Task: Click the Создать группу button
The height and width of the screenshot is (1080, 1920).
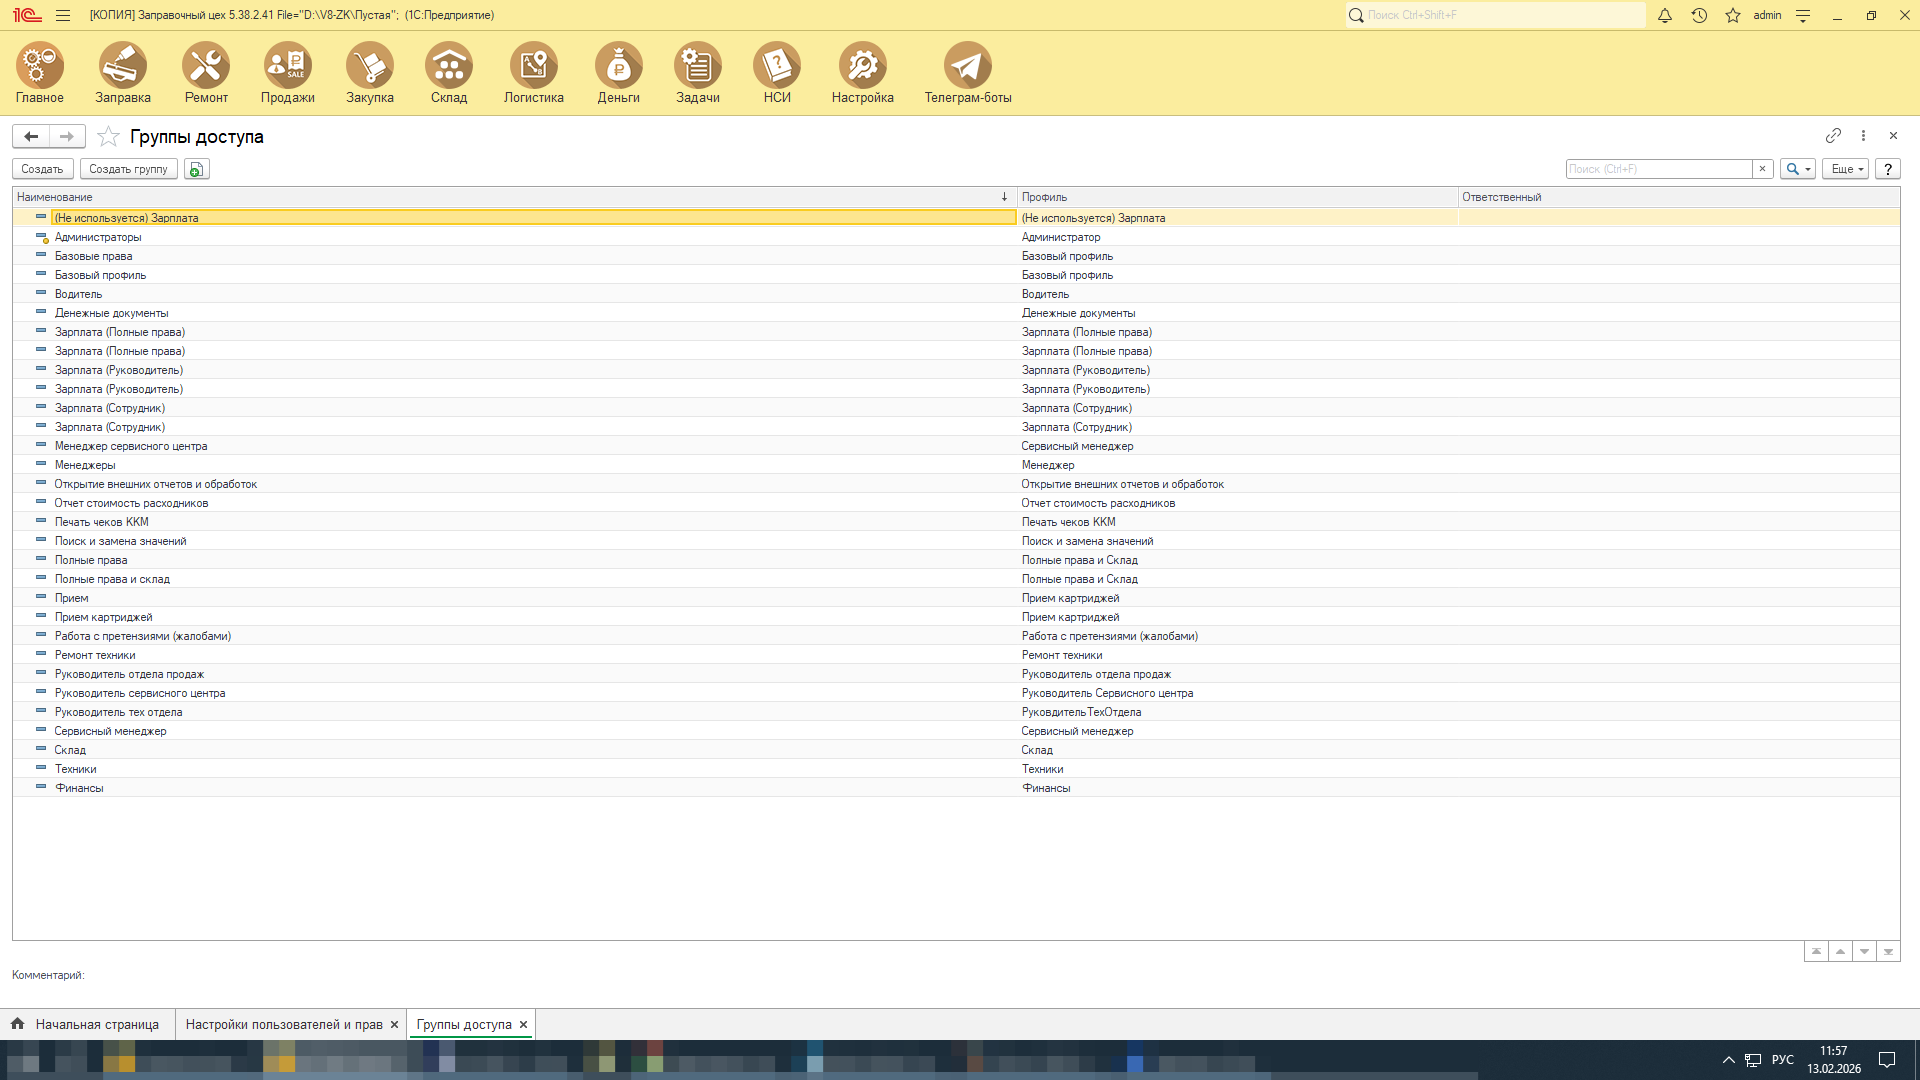Action: [128, 169]
